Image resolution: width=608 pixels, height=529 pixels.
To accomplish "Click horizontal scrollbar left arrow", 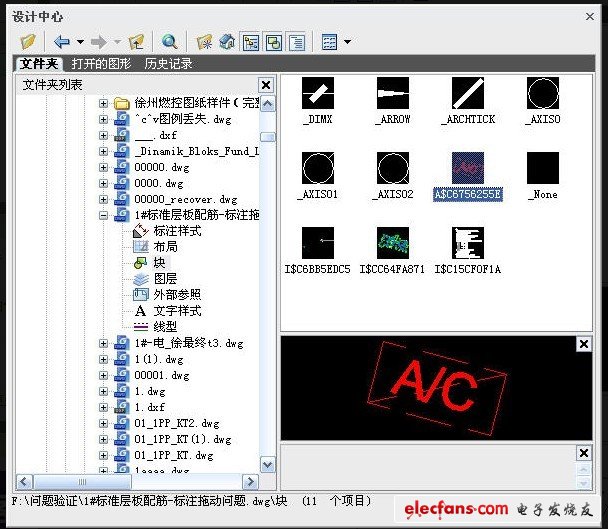I will tap(24, 482).
